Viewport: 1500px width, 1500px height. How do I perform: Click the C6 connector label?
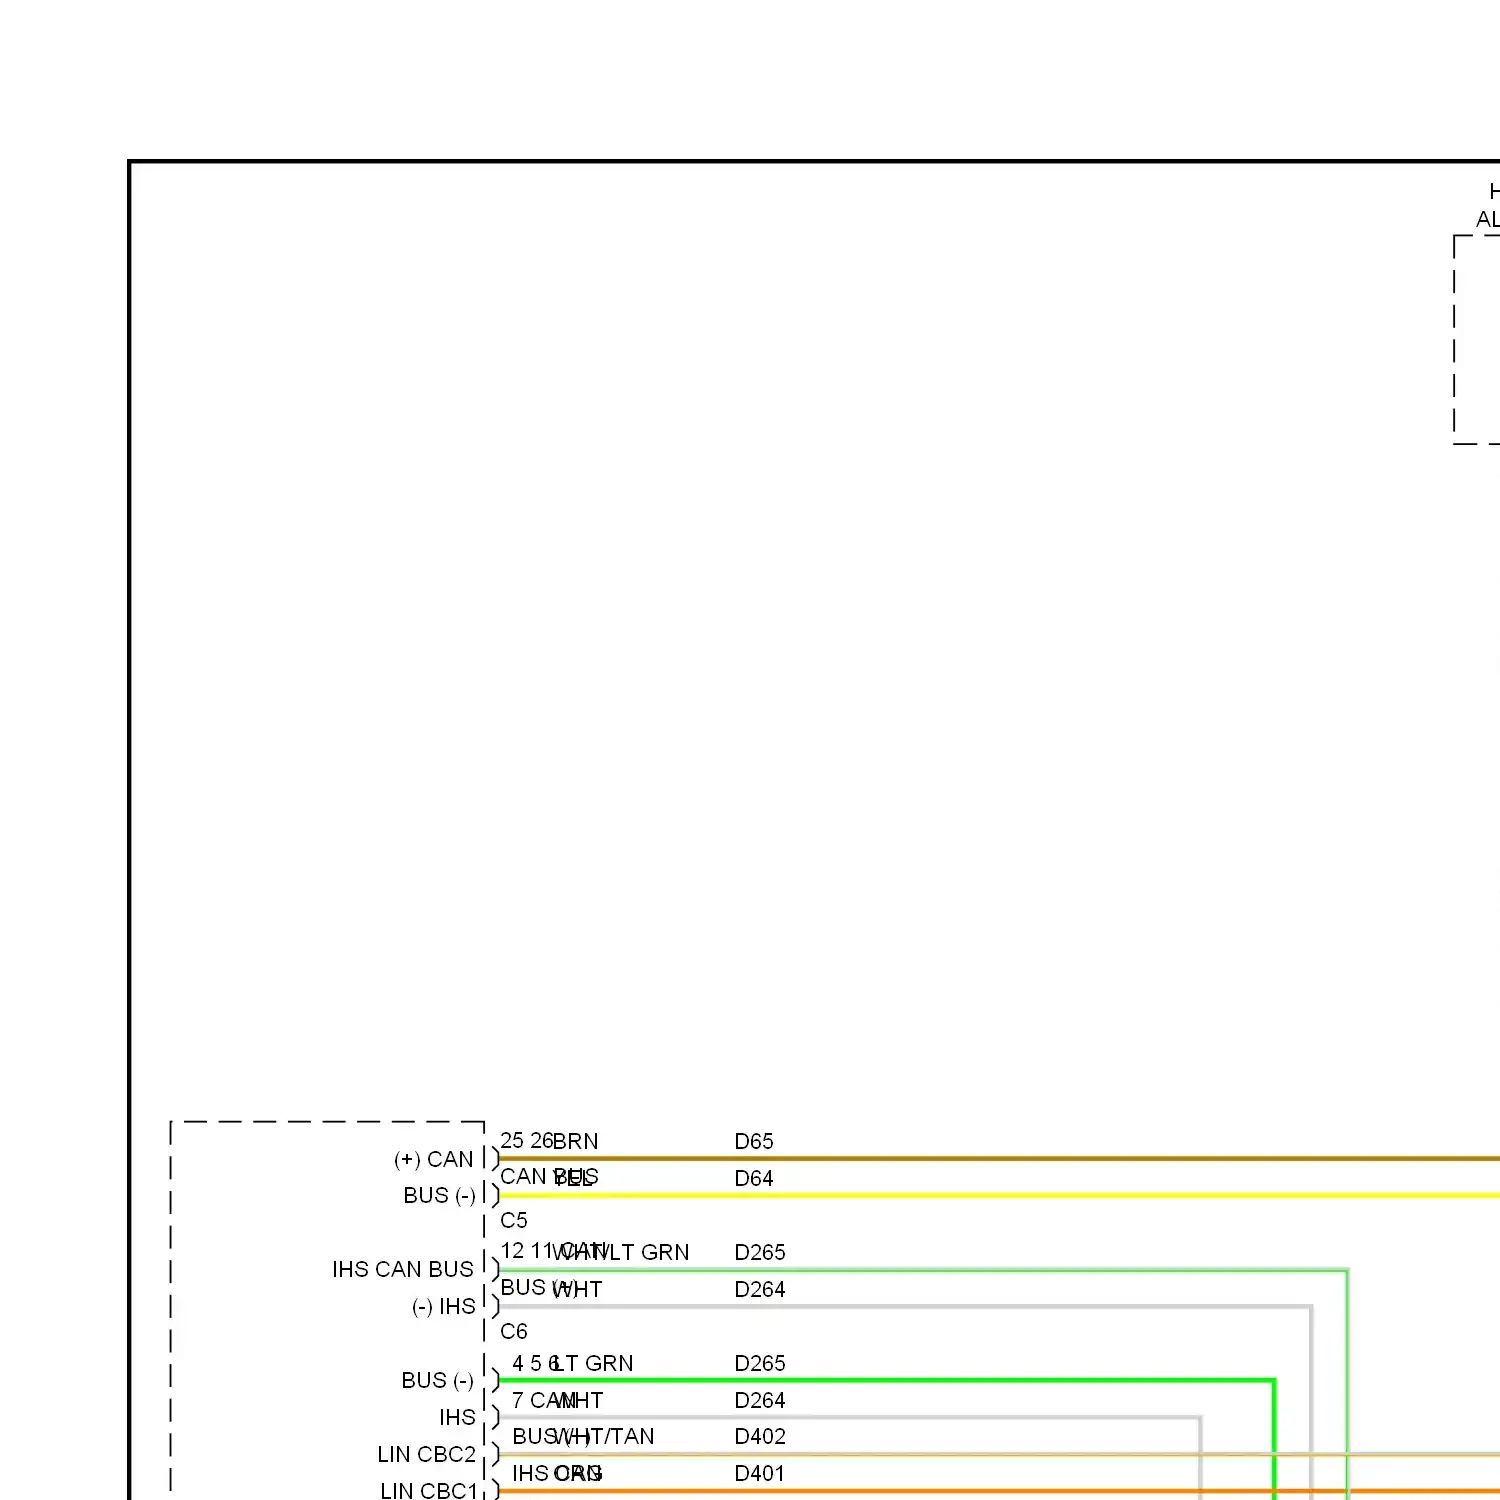[513, 1331]
